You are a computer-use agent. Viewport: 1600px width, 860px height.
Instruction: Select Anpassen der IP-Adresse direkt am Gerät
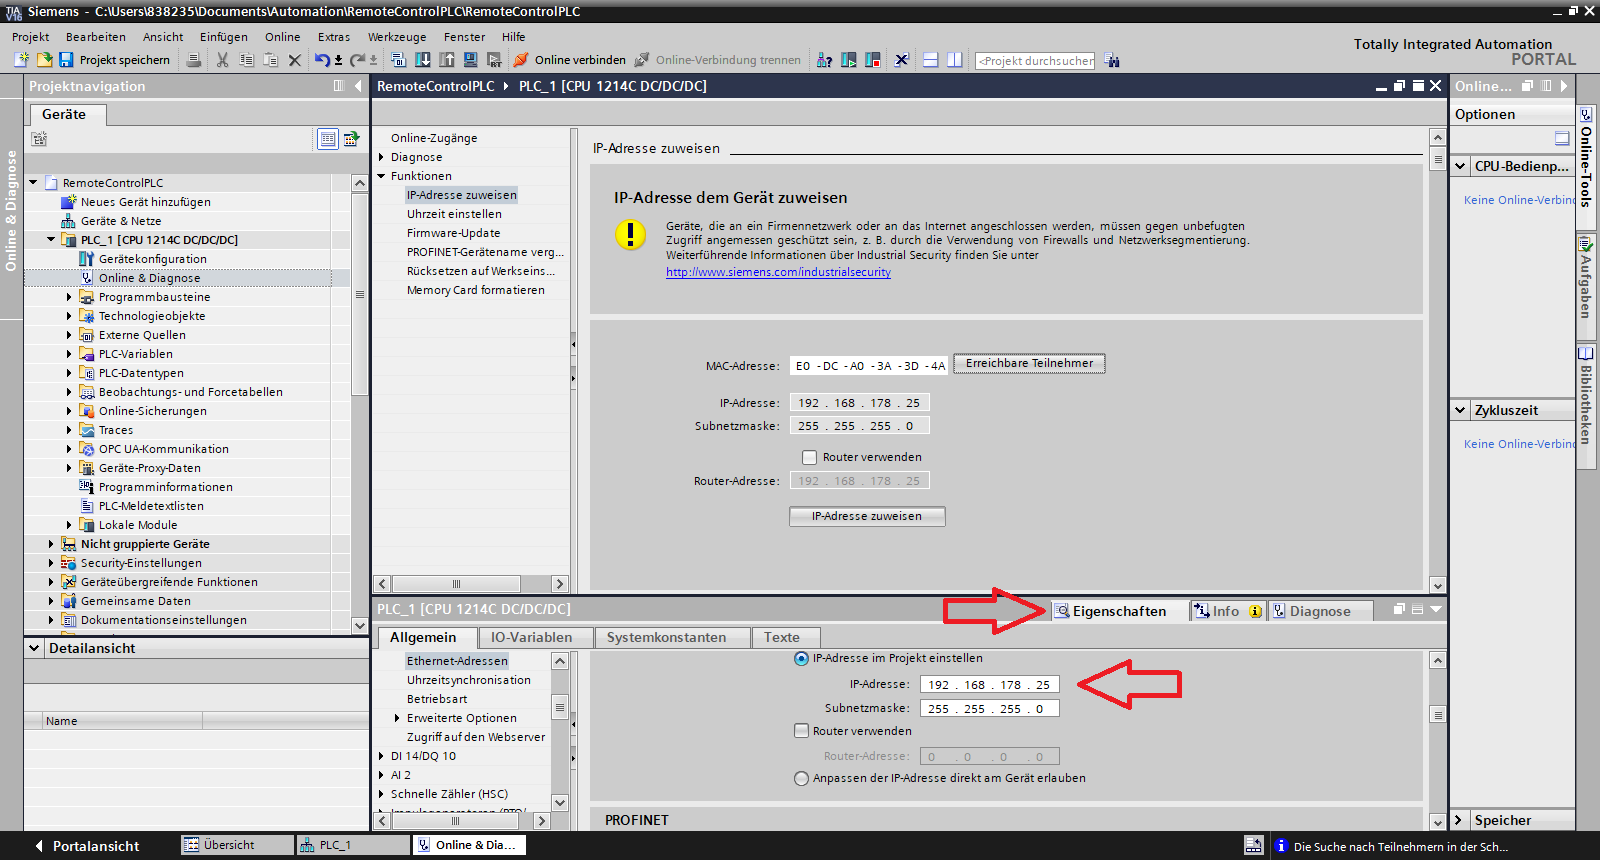[x=801, y=778]
